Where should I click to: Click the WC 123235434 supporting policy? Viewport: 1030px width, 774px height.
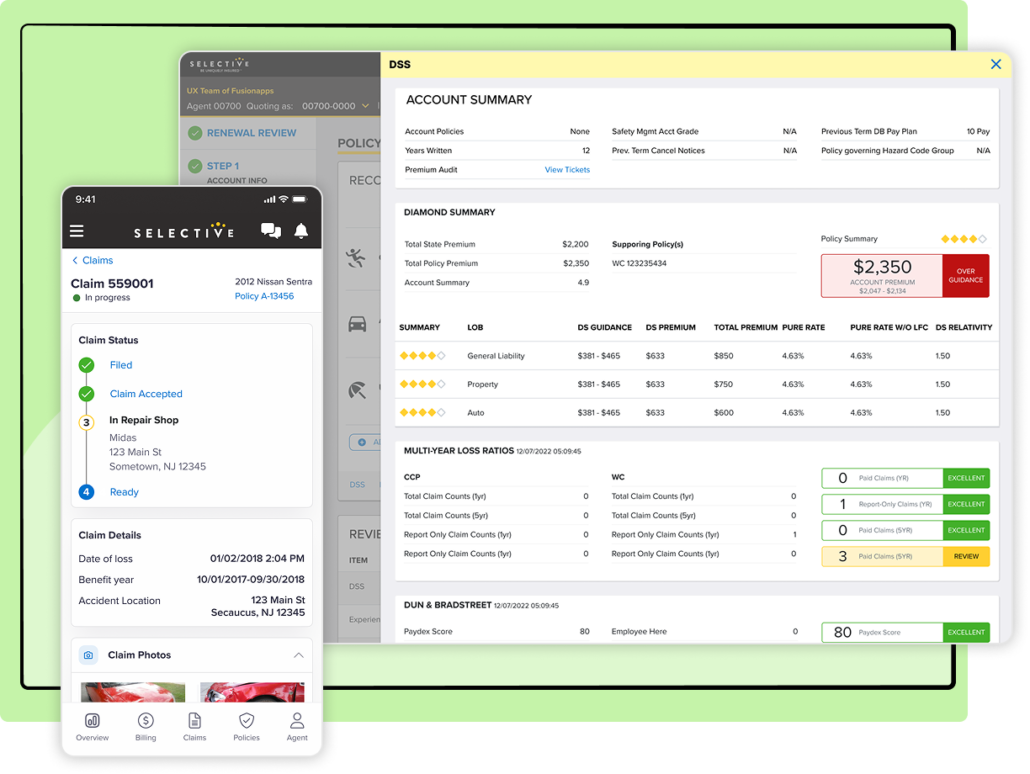click(639, 263)
